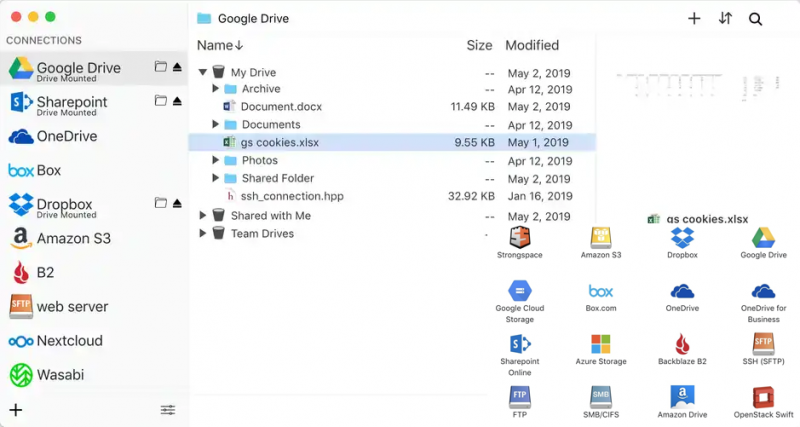This screenshot has height=427, width=800.
Task: Expand the Archive folder
Action: tap(215, 88)
